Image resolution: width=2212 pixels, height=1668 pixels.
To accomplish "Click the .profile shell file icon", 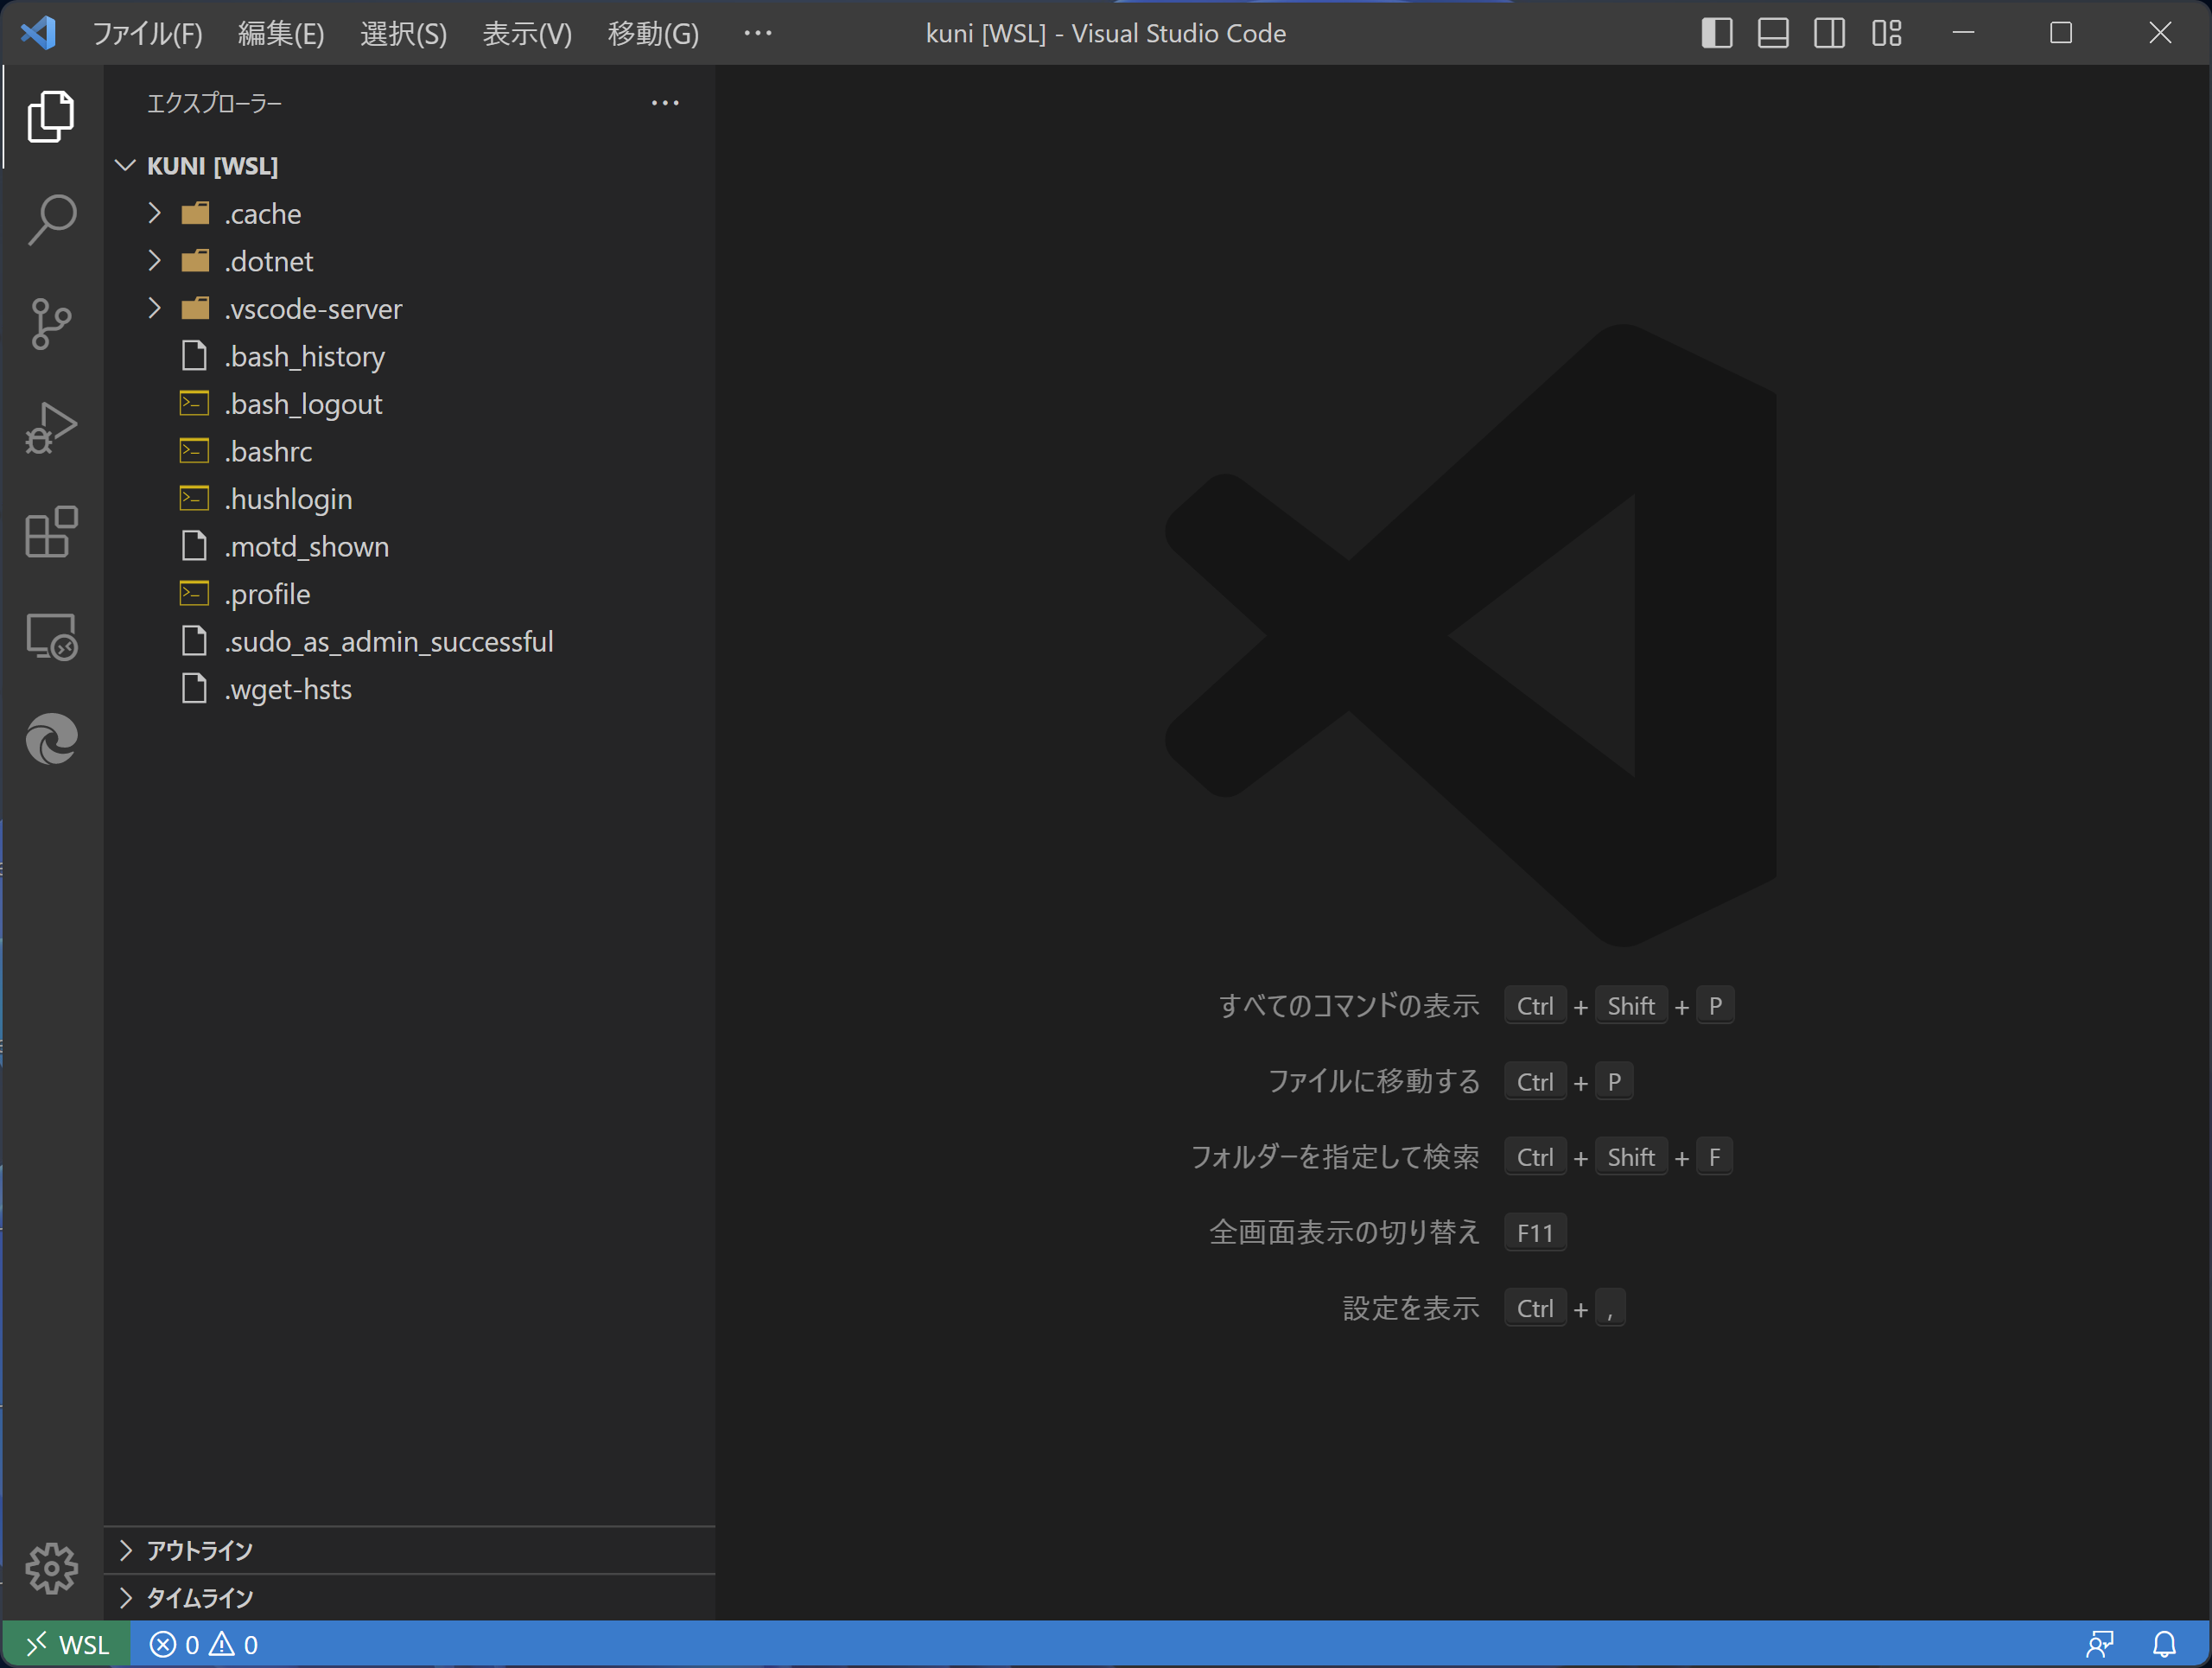I will click(x=194, y=594).
